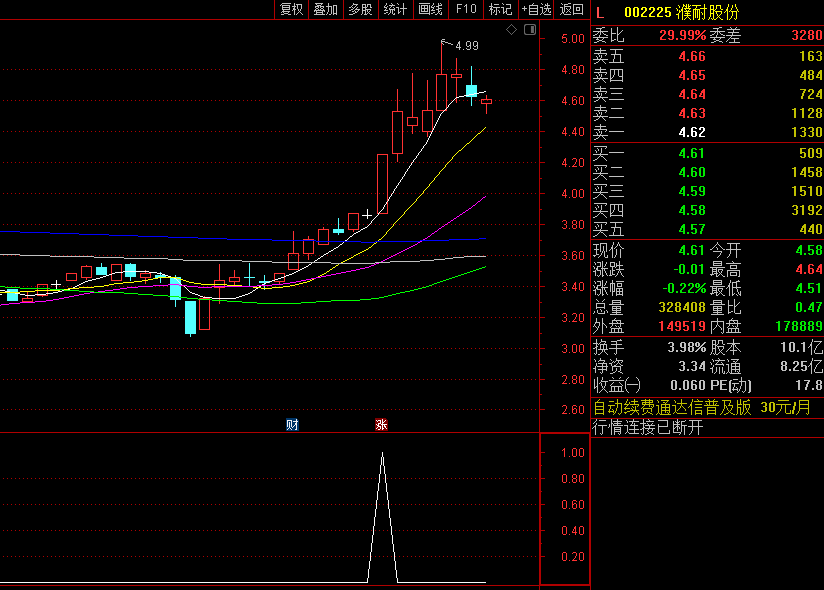Viewport: 824px width, 590px height.
Task: Click the 4.99 high price label
Action: click(467, 46)
